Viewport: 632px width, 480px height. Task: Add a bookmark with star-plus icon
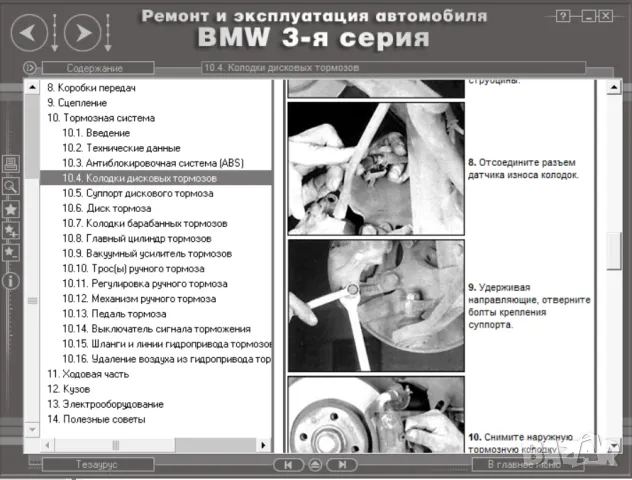coord(11,231)
